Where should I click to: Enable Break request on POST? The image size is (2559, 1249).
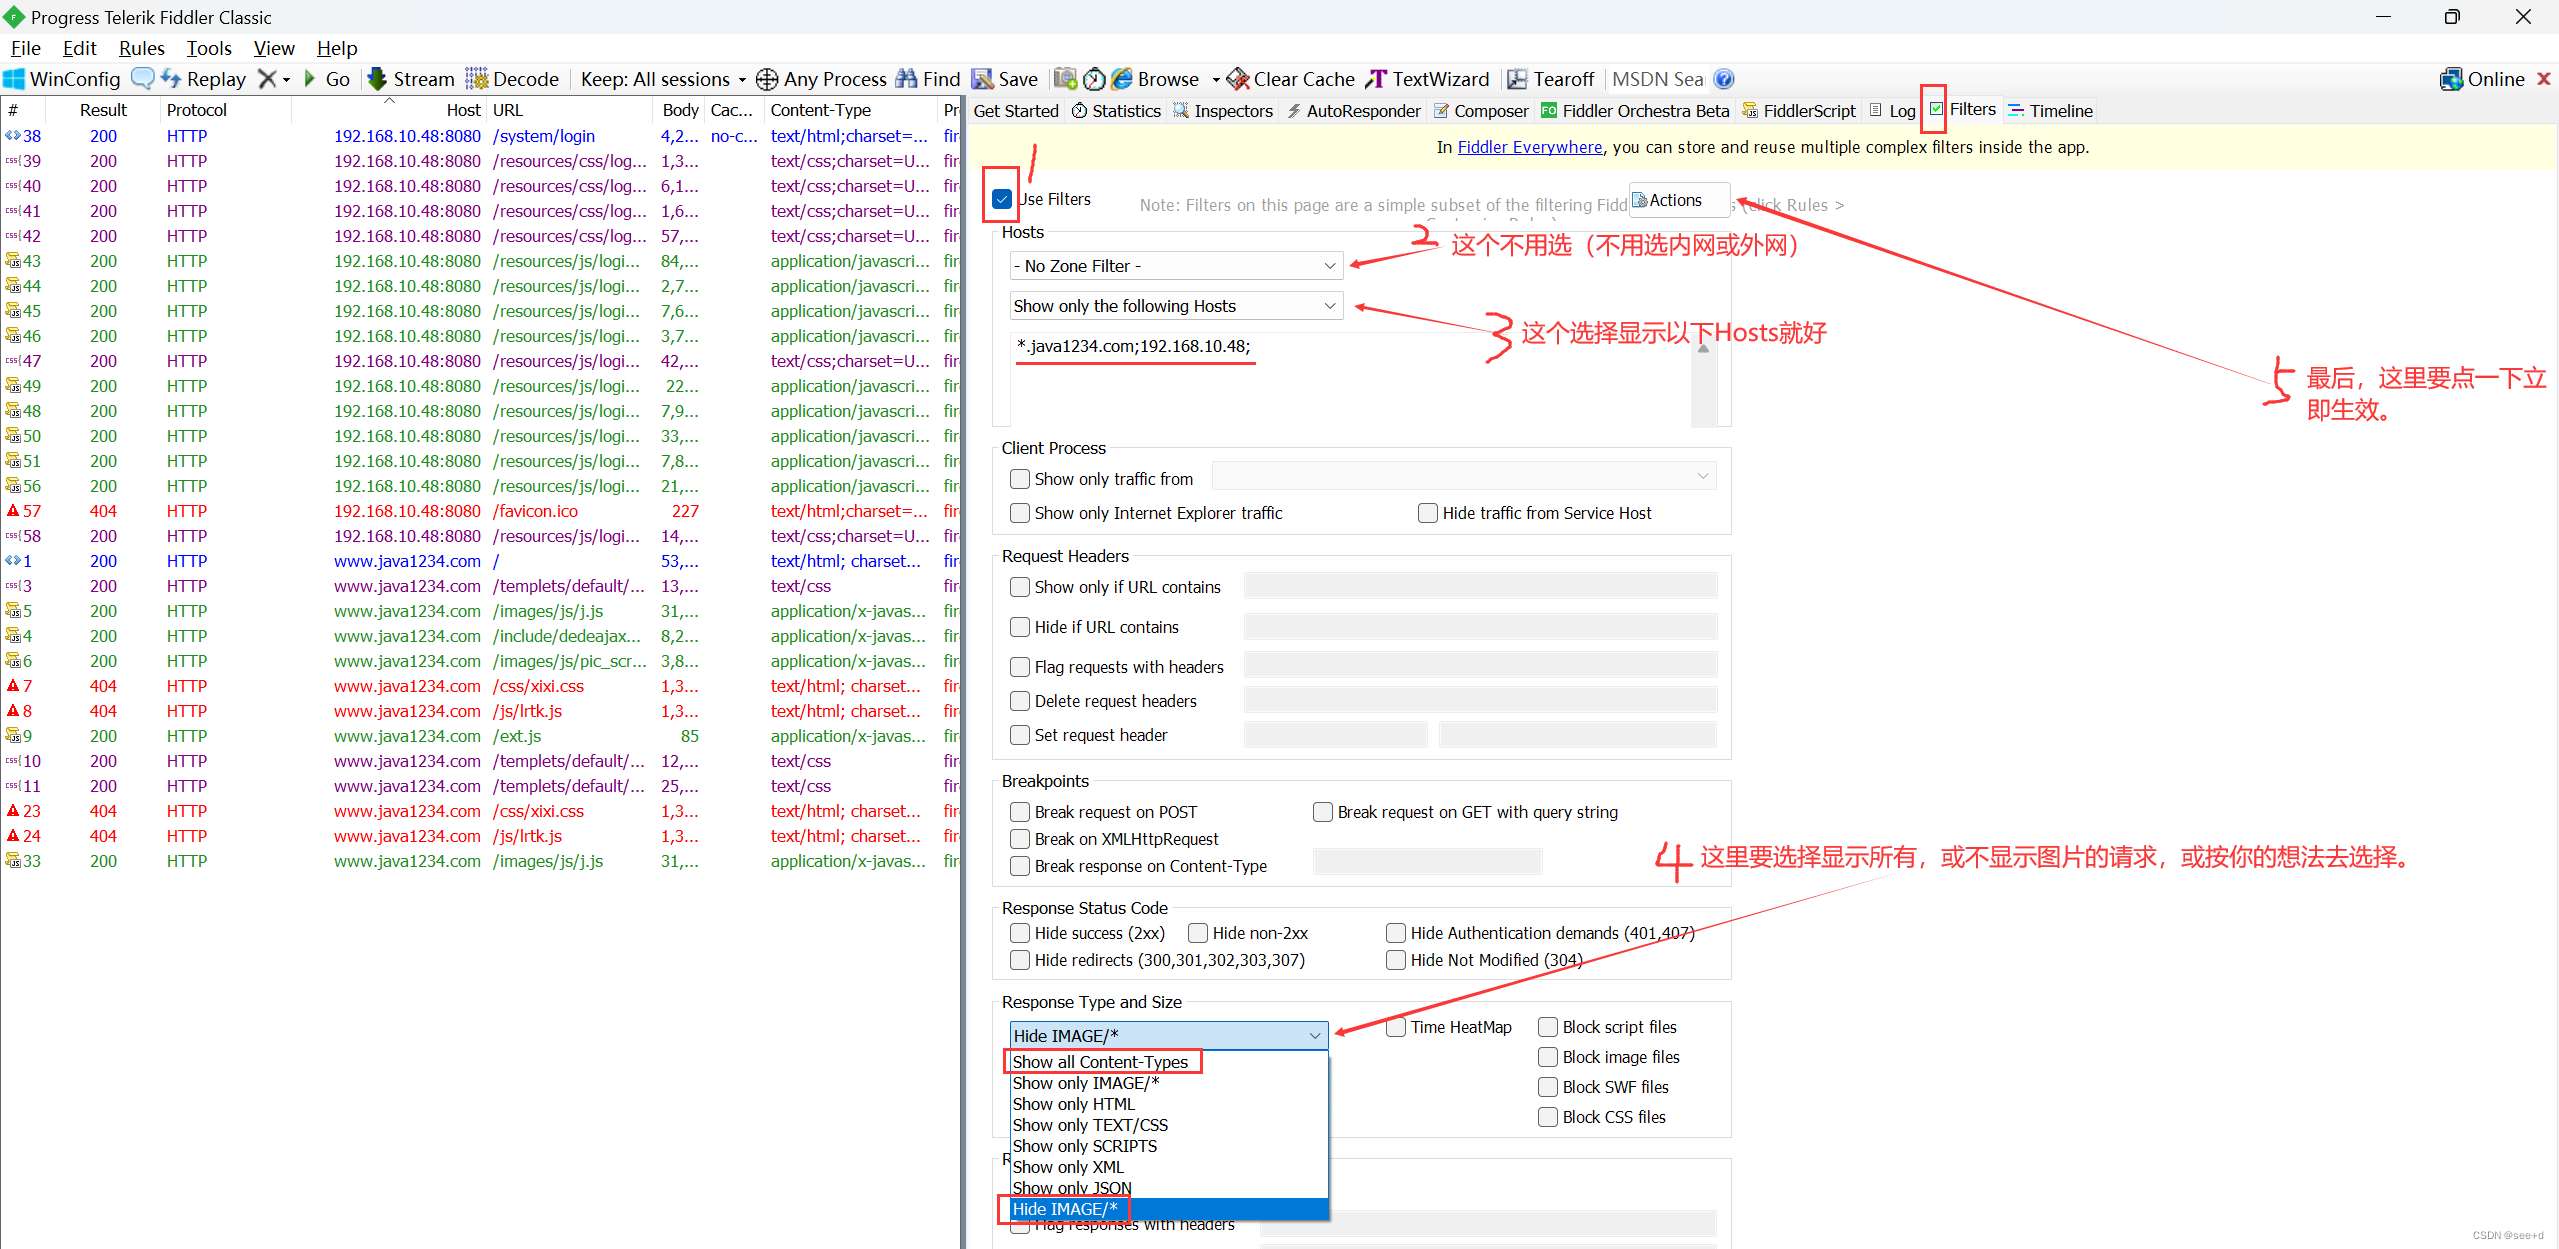coord(1020,812)
